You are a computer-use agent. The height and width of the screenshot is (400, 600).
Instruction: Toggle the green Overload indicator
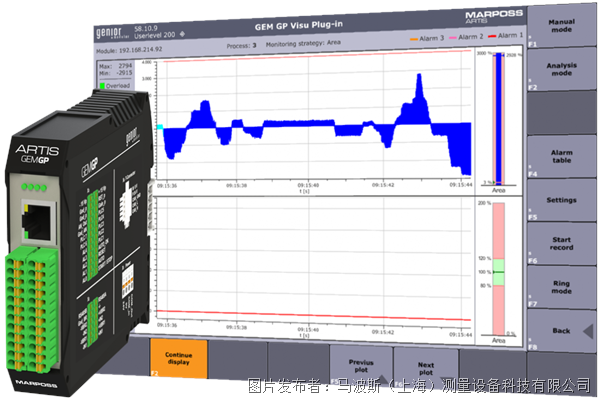coord(102,86)
